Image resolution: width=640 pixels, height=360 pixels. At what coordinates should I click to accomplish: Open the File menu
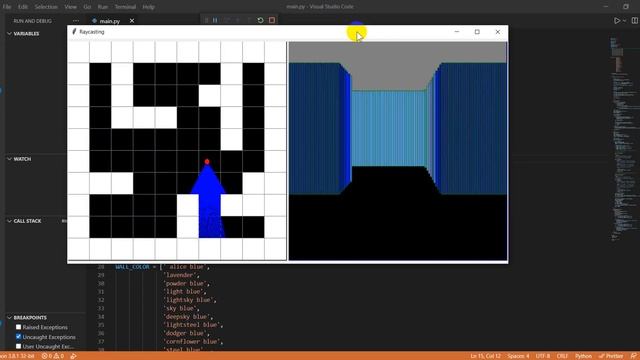point(7,7)
